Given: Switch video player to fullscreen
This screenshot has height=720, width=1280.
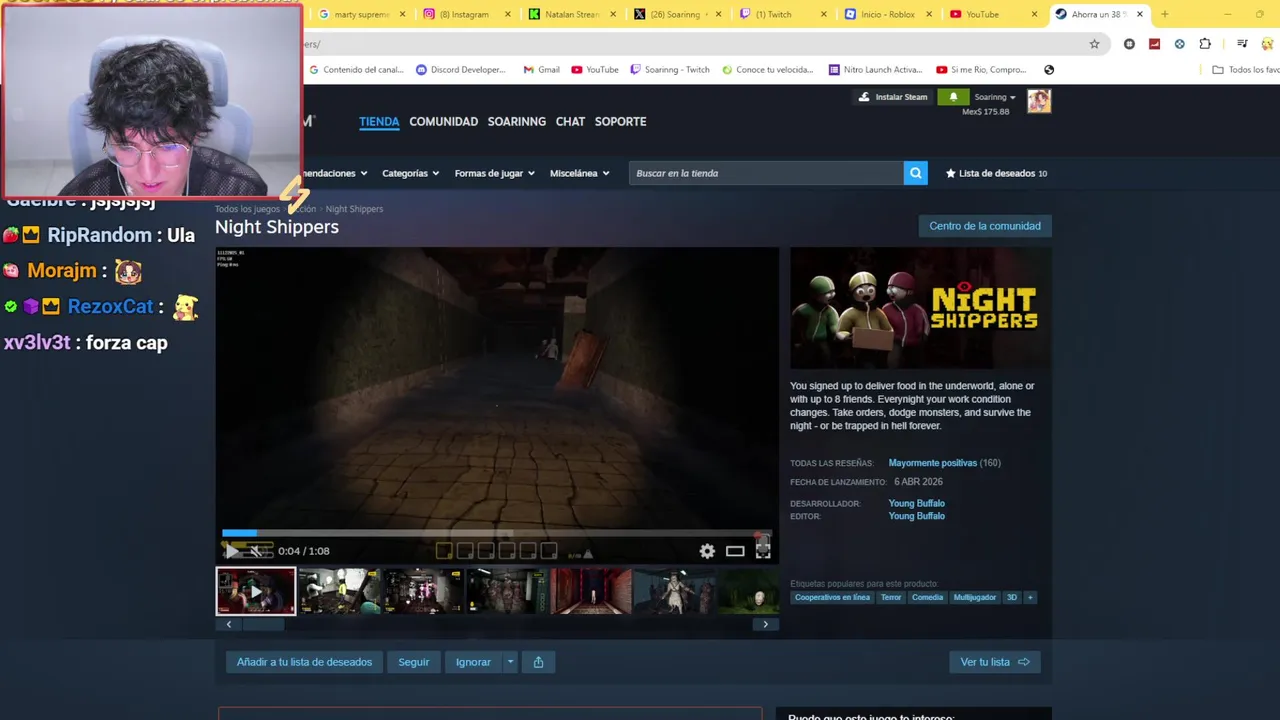Looking at the screenshot, I should point(763,551).
